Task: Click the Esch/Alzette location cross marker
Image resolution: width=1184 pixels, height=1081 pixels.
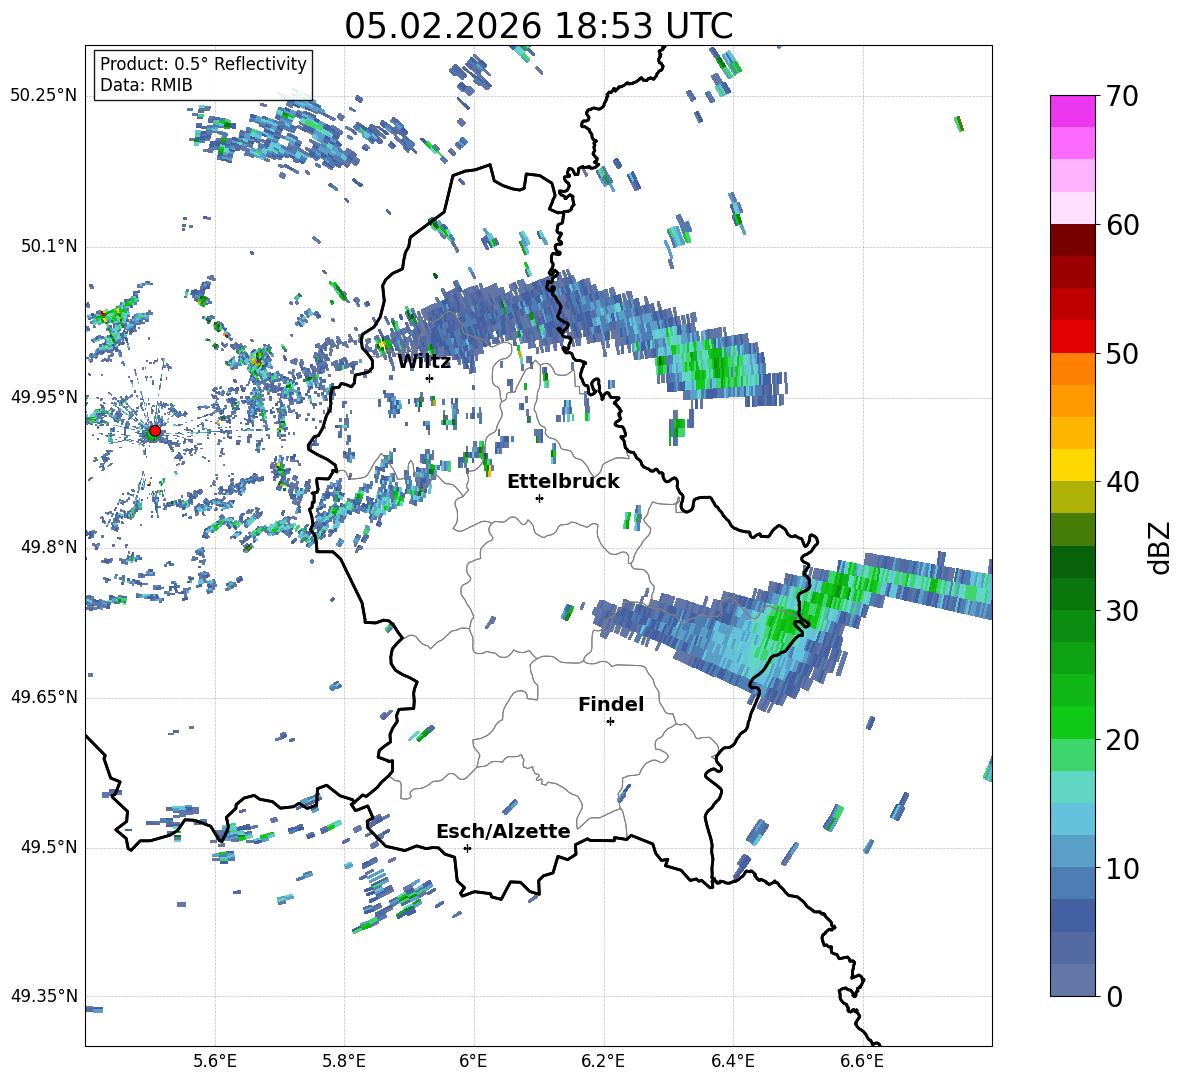Action: 467,848
